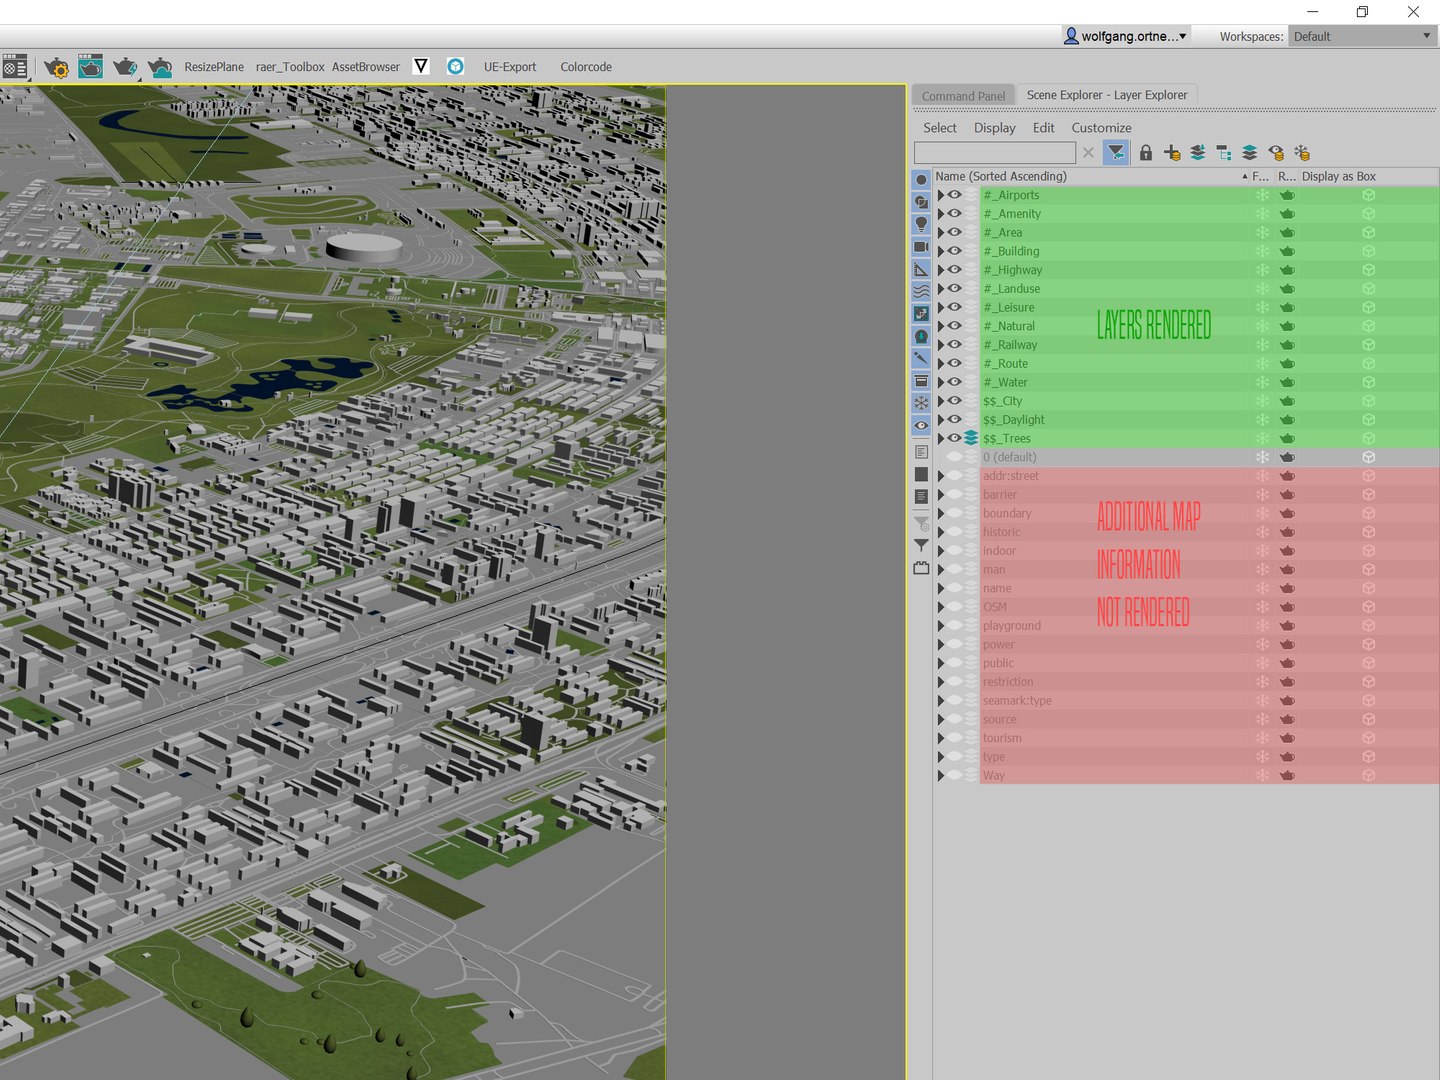Switch to Scene Explorer - Layer Explorer tab
The image size is (1440, 1080).
pos(1107,95)
